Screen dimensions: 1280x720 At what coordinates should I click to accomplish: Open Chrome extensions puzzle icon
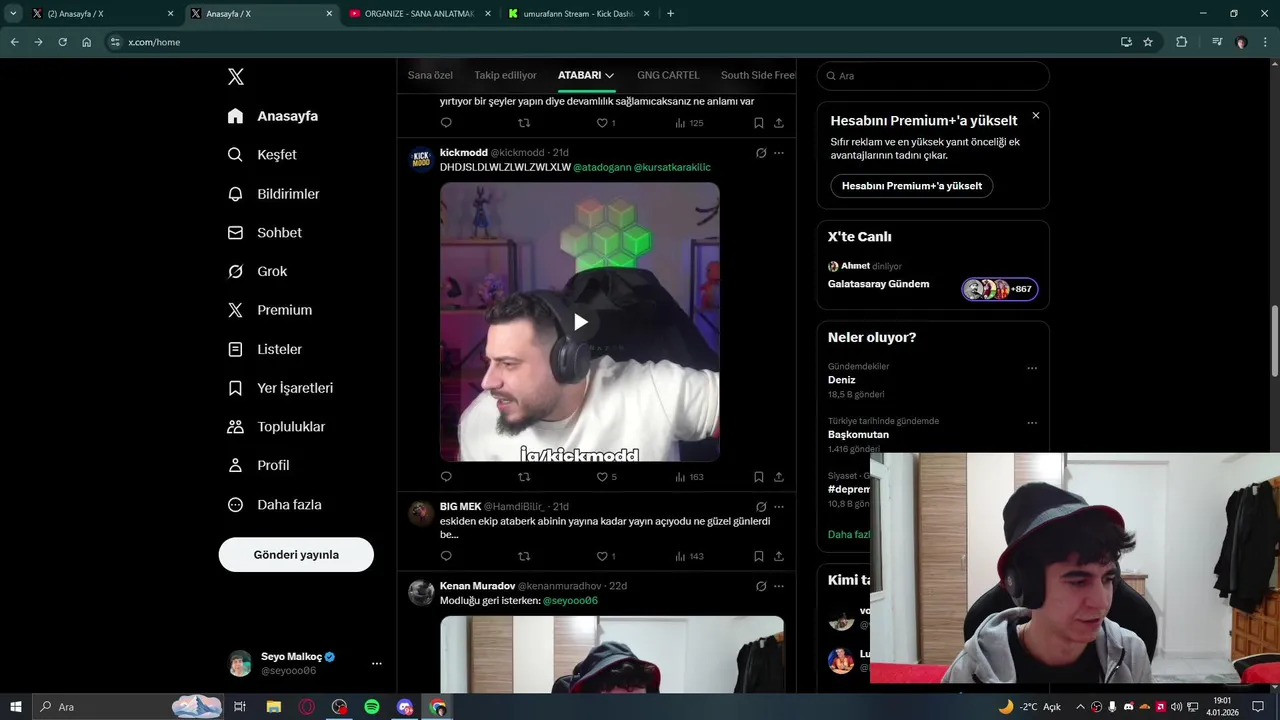[1181, 42]
